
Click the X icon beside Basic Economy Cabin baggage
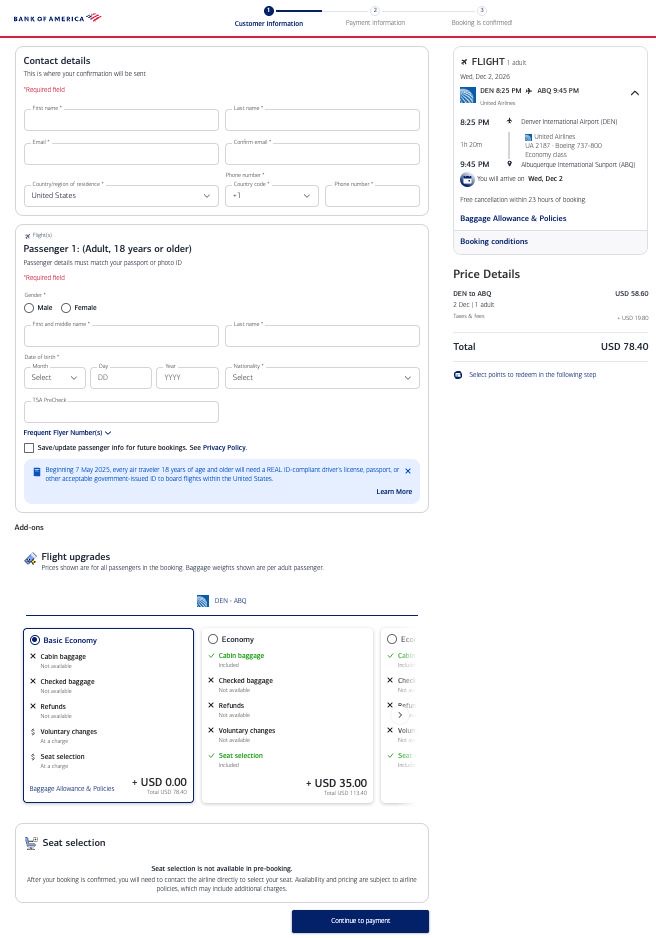[33, 656]
